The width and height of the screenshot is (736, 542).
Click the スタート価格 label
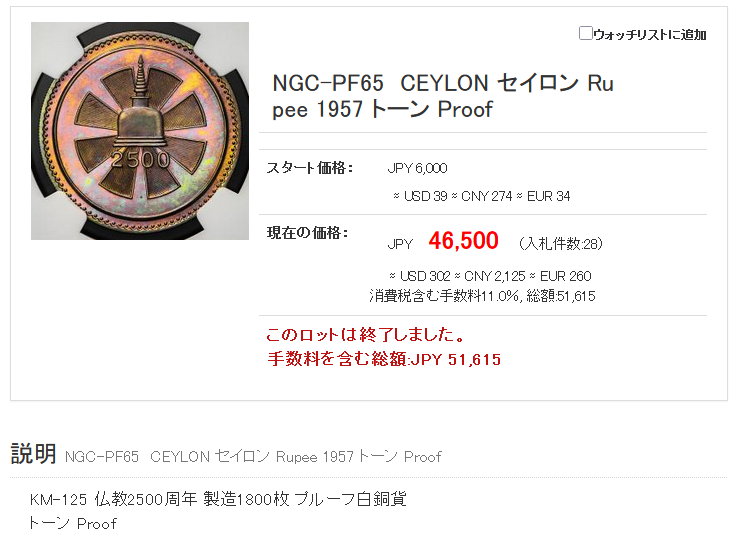click(309, 168)
